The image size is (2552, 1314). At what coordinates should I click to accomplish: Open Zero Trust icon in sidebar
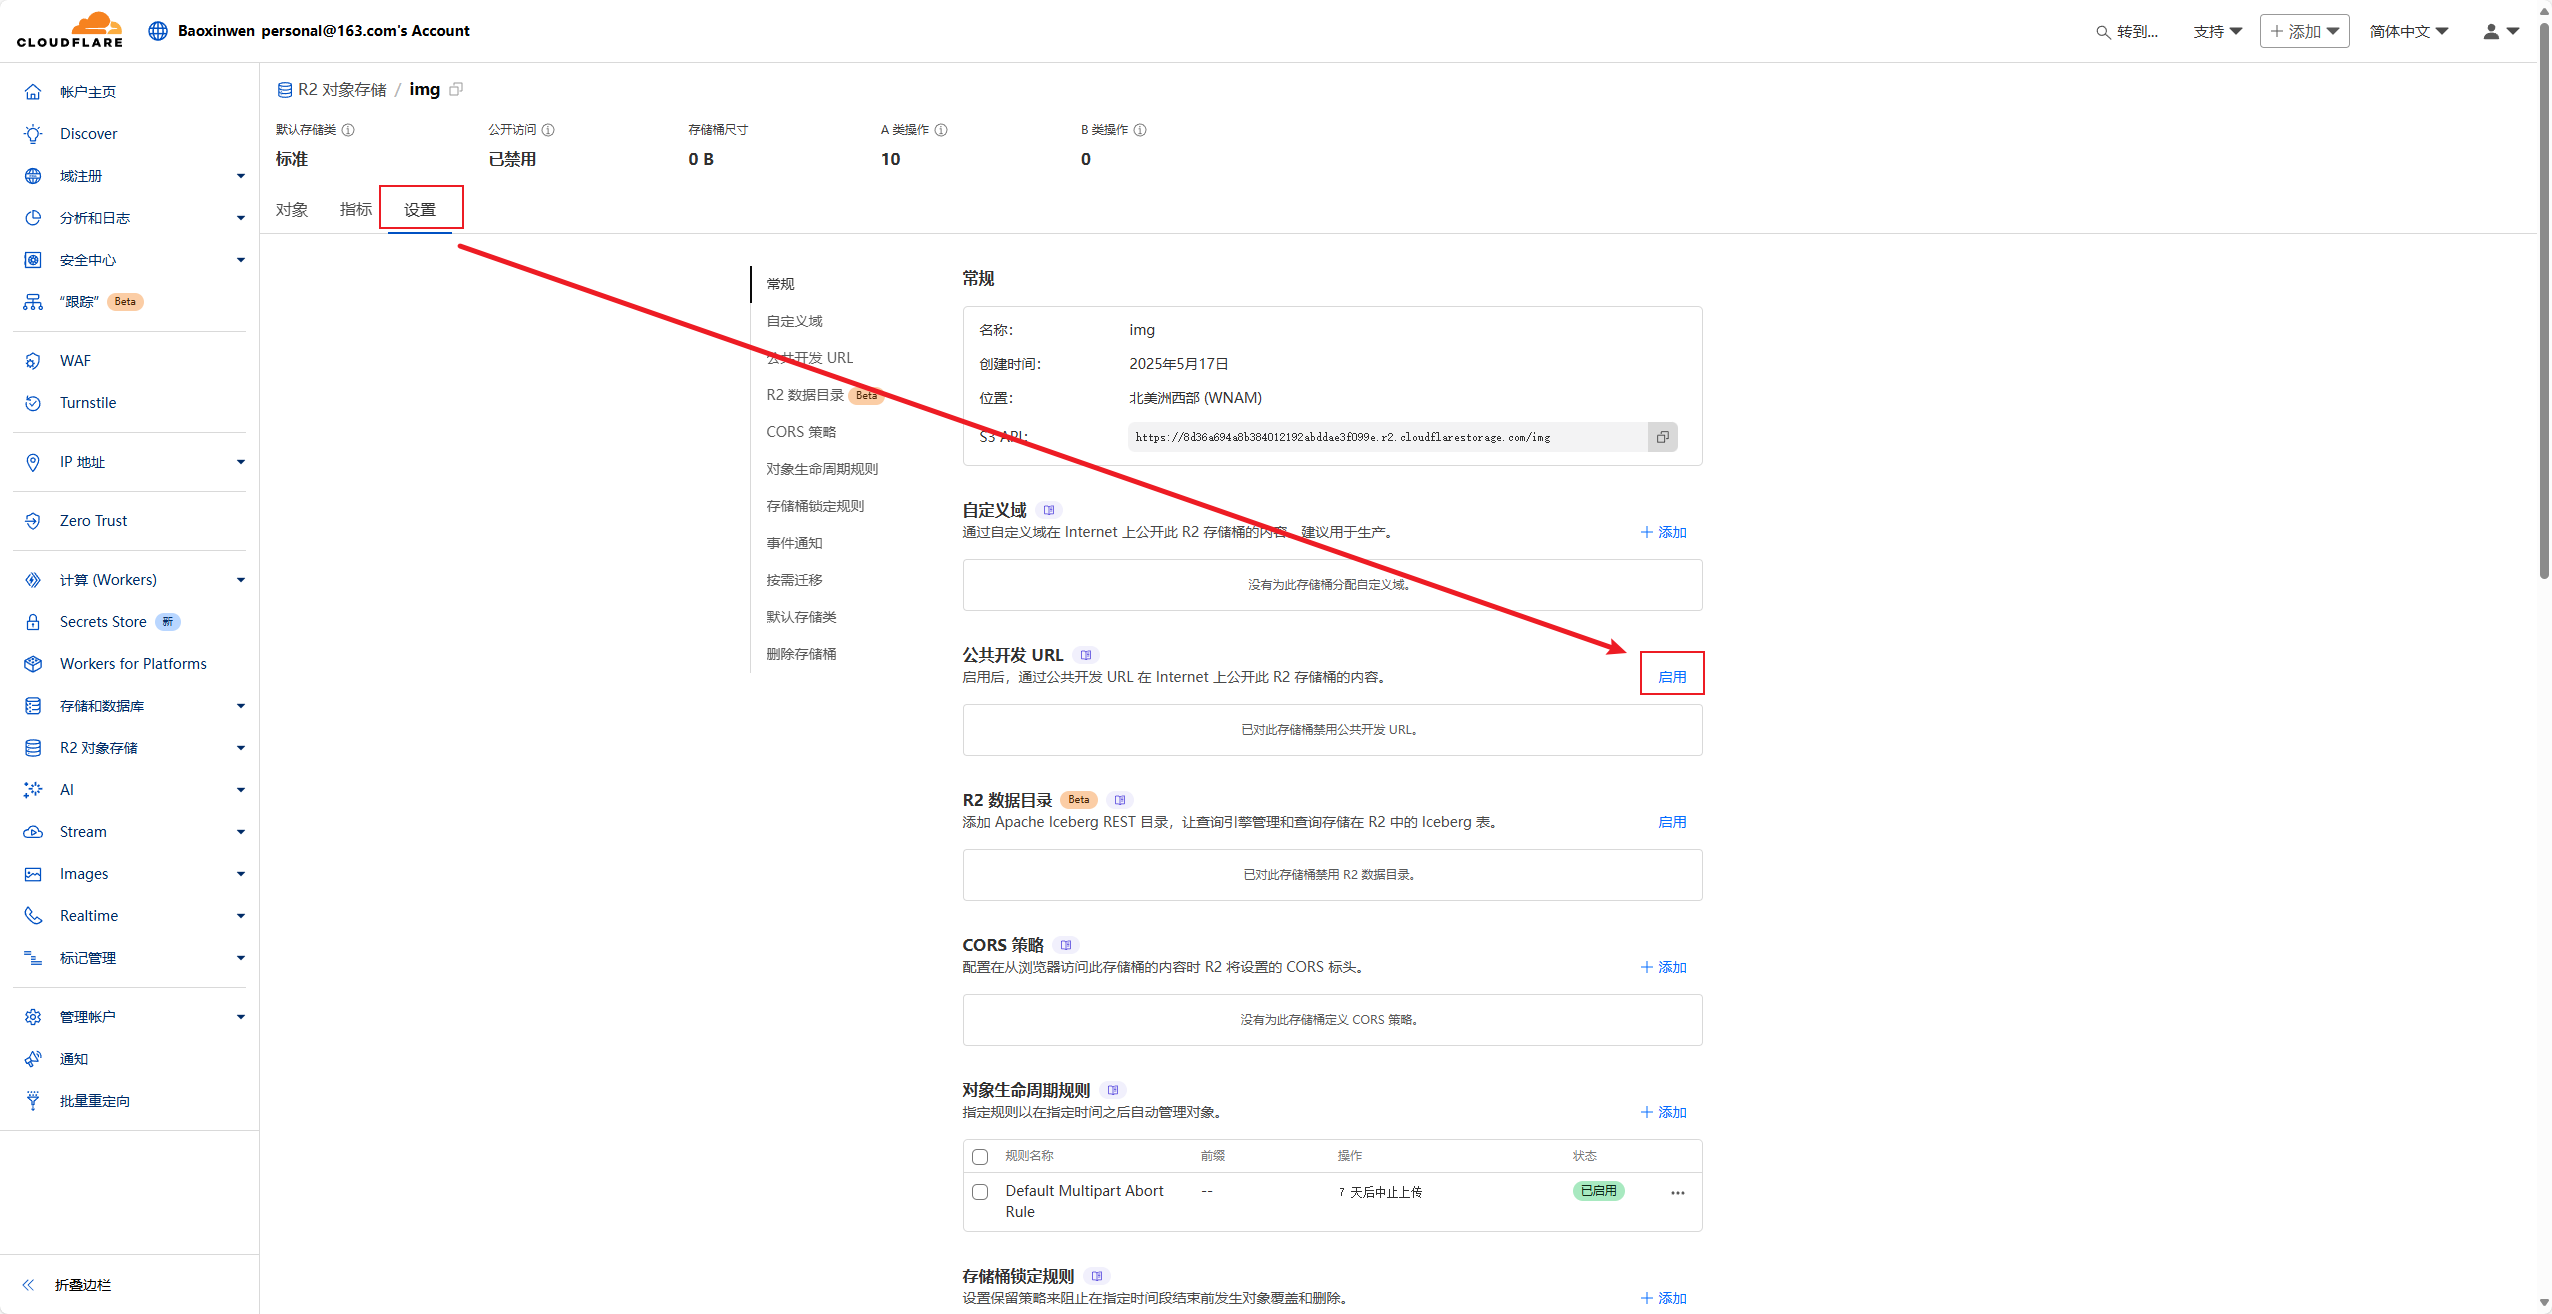point(33,521)
